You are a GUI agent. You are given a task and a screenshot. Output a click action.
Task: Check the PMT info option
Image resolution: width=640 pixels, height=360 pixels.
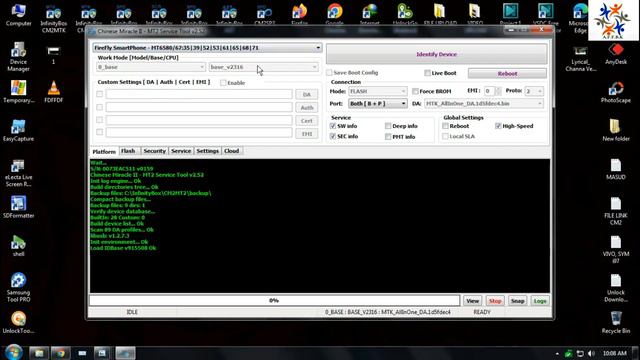pos(388,137)
